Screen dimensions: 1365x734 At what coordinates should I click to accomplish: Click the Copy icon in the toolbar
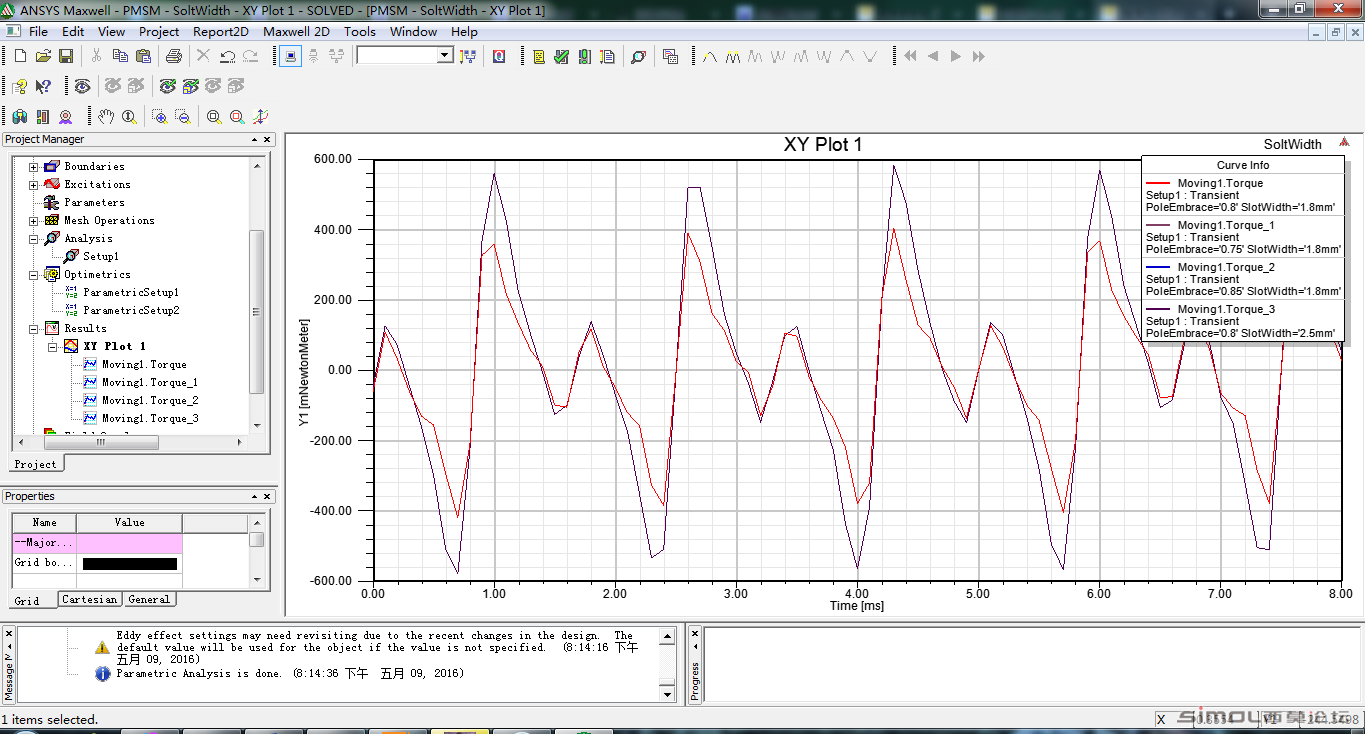[x=119, y=56]
